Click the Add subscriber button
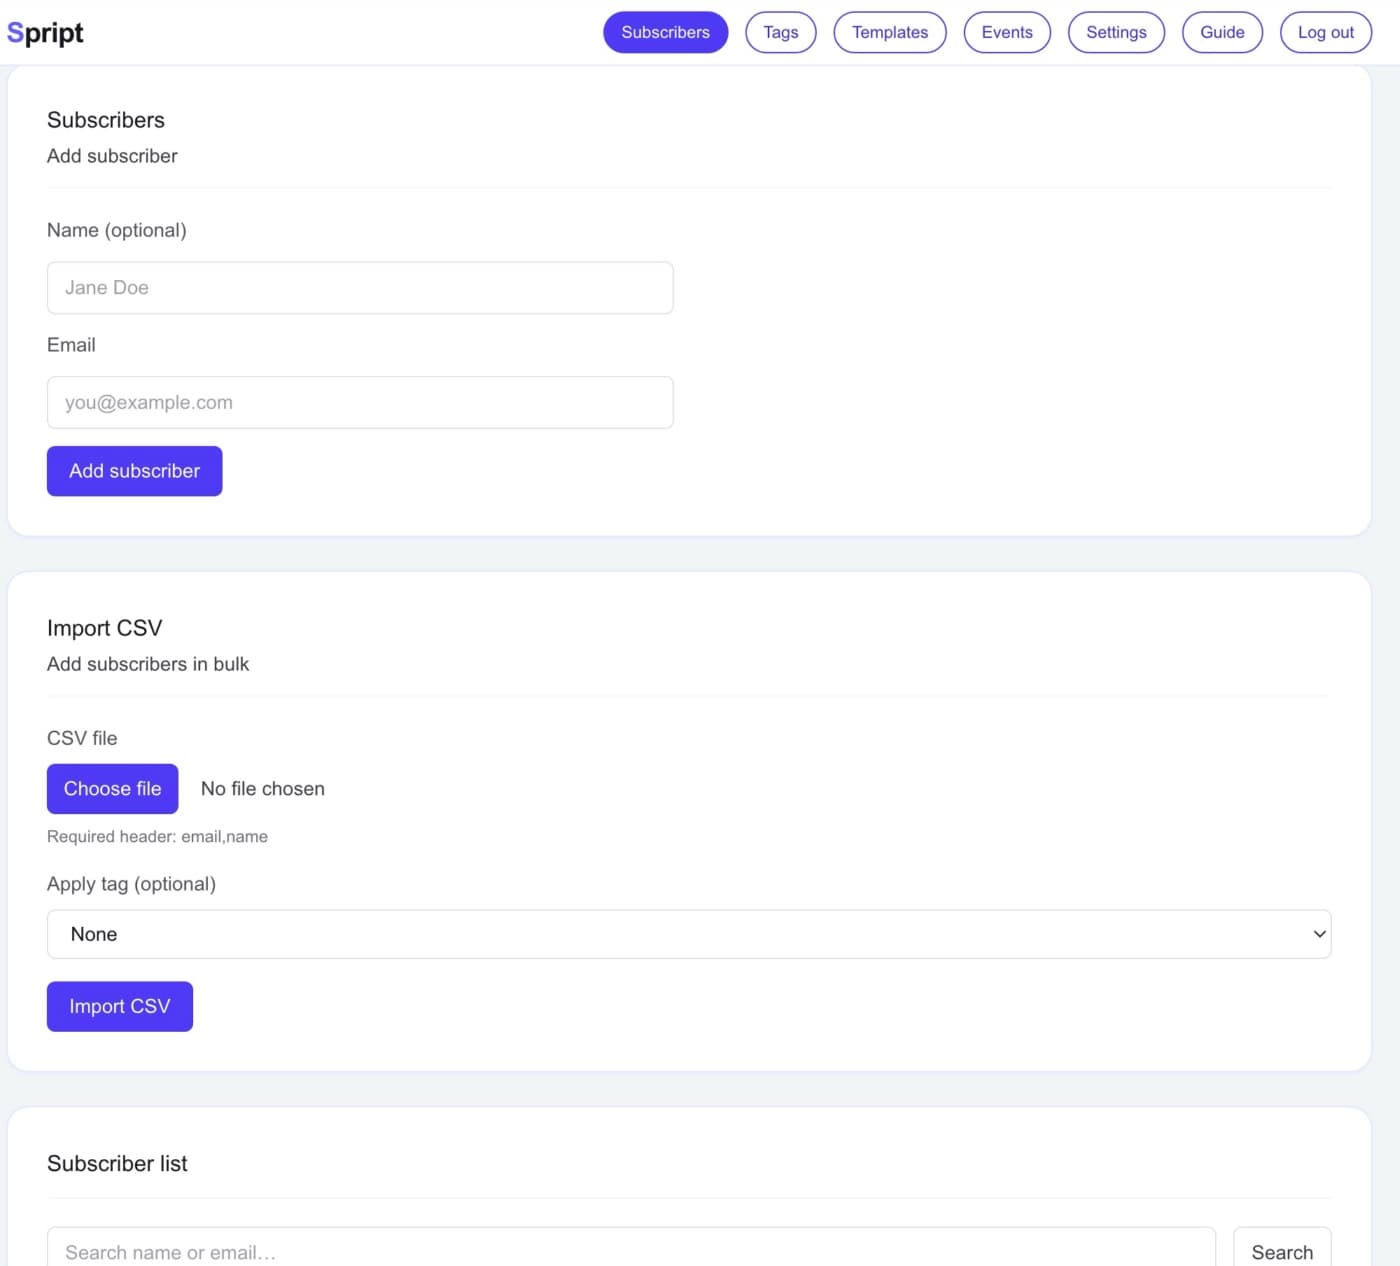The image size is (1400, 1266). (x=134, y=470)
